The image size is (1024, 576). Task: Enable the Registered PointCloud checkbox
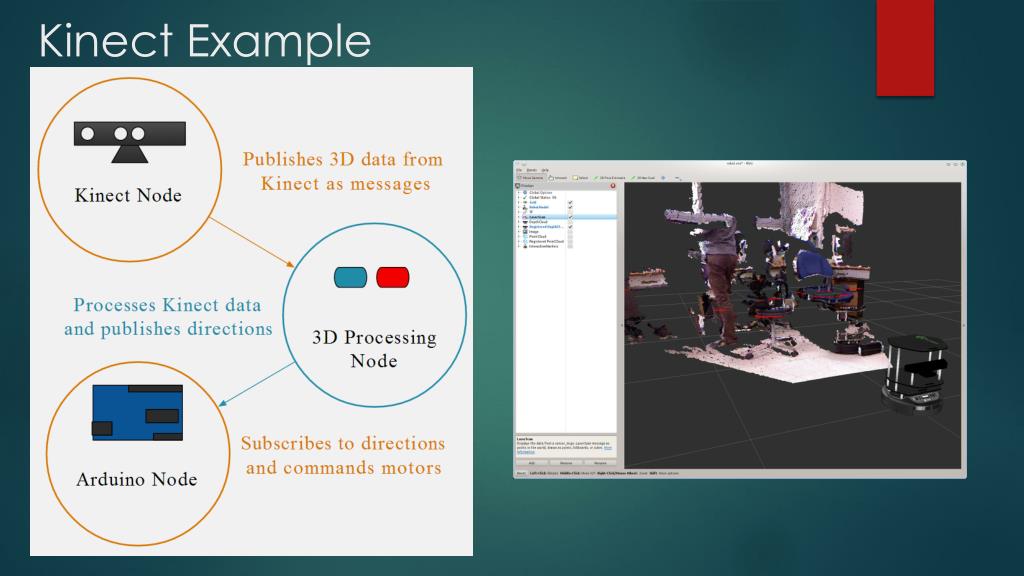click(570, 242)
